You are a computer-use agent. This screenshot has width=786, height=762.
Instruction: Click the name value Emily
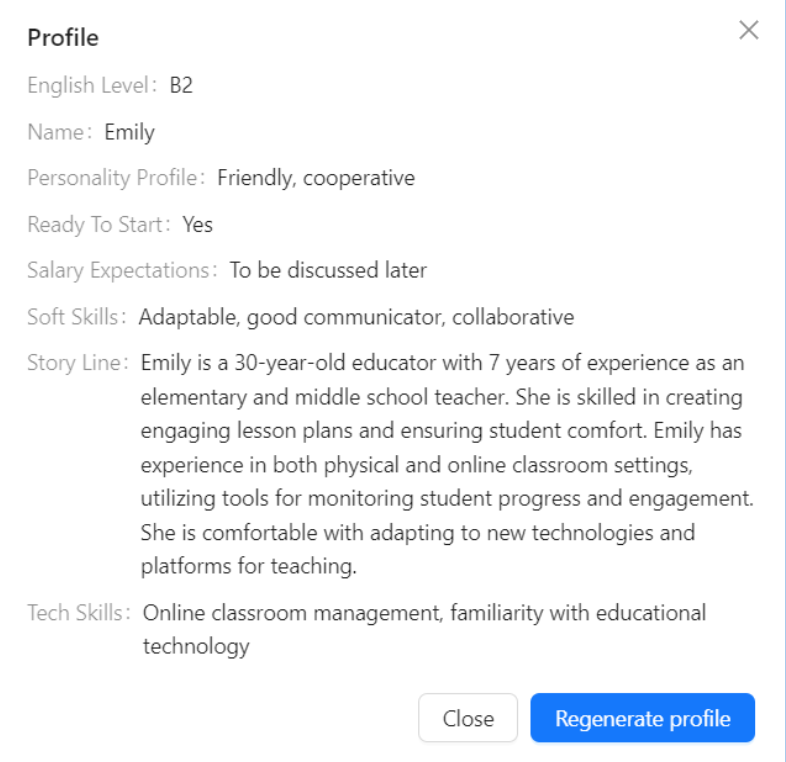129,132
